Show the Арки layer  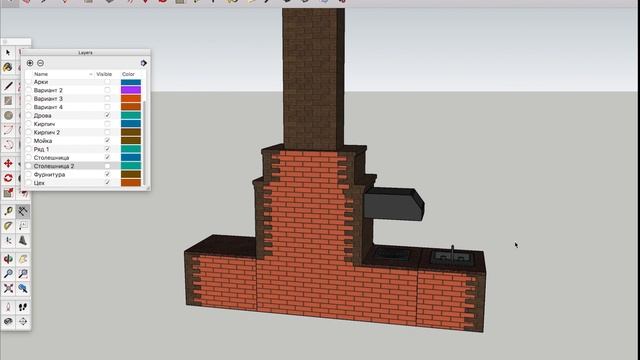[107, 82]
